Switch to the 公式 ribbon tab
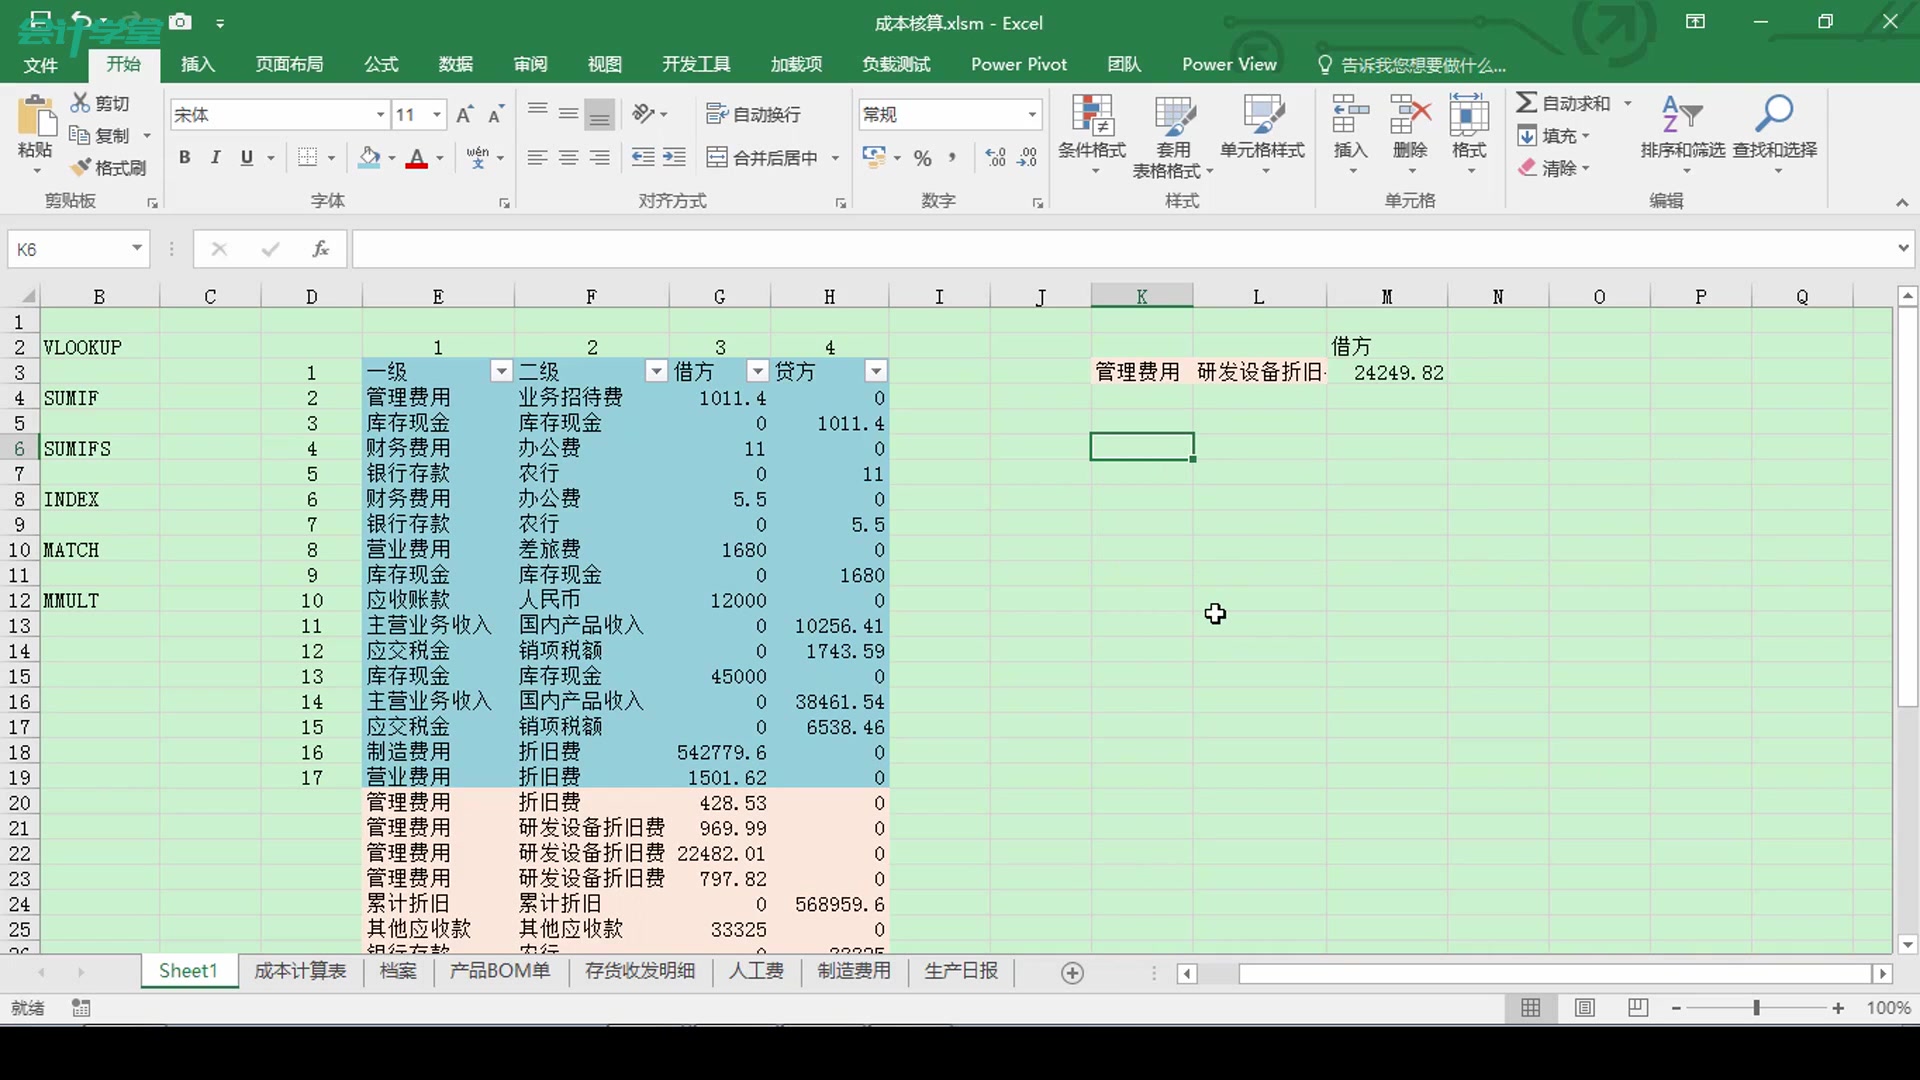1920x1080 pixels. pos(380,63)
